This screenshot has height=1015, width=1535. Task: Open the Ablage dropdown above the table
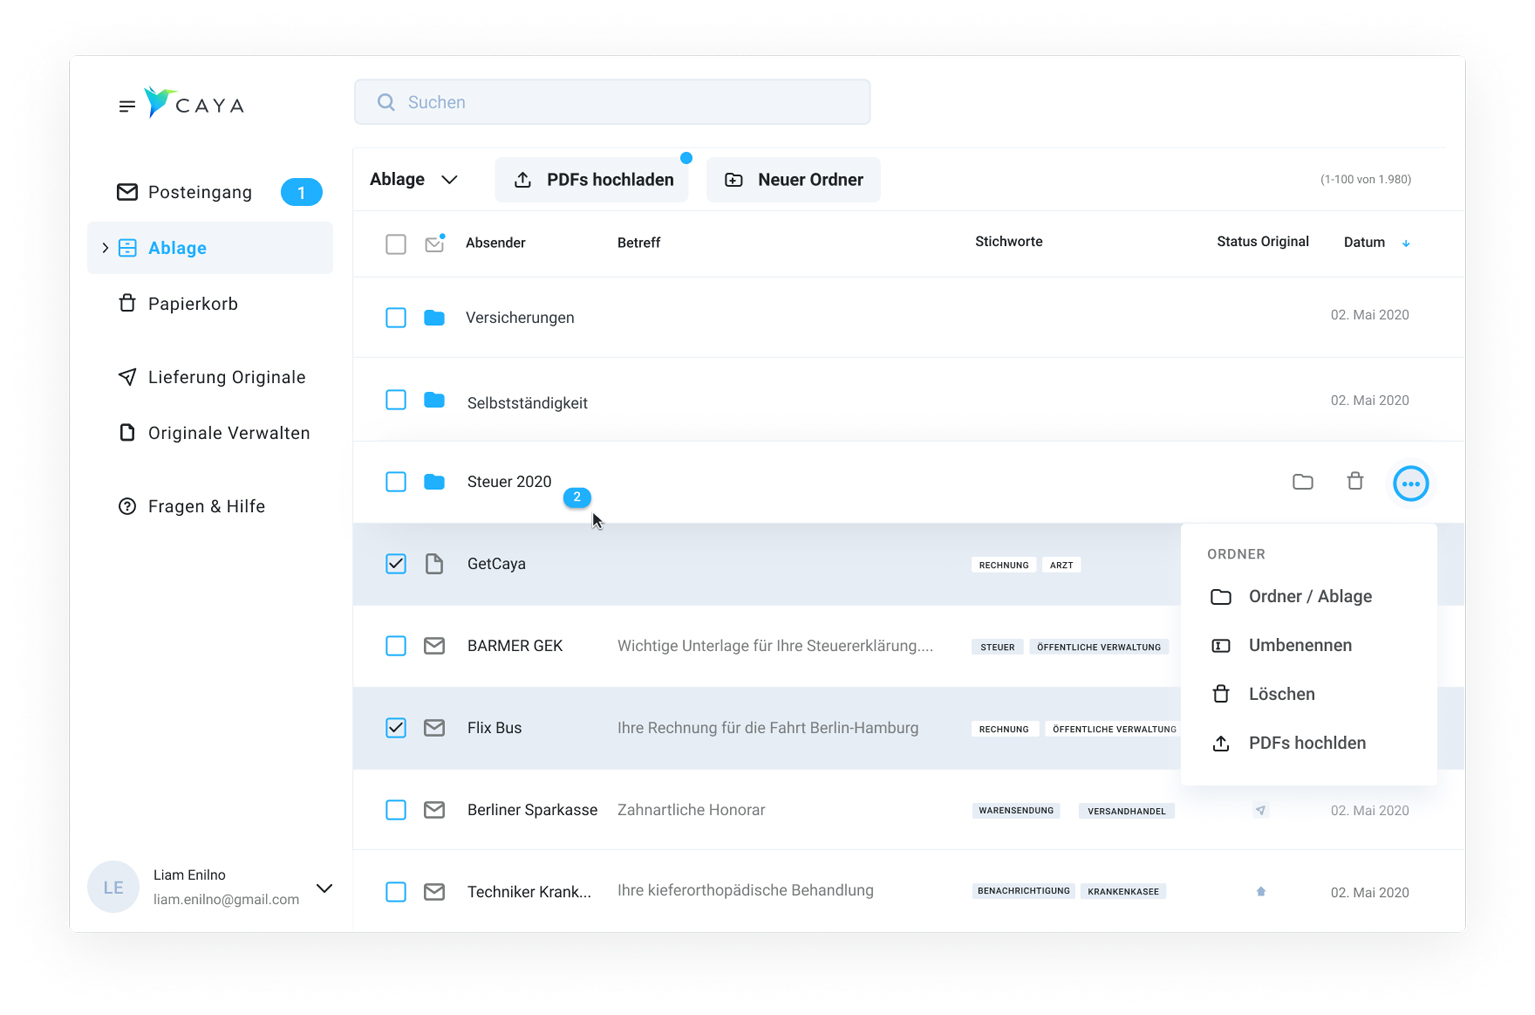click(x=414, y=180)
